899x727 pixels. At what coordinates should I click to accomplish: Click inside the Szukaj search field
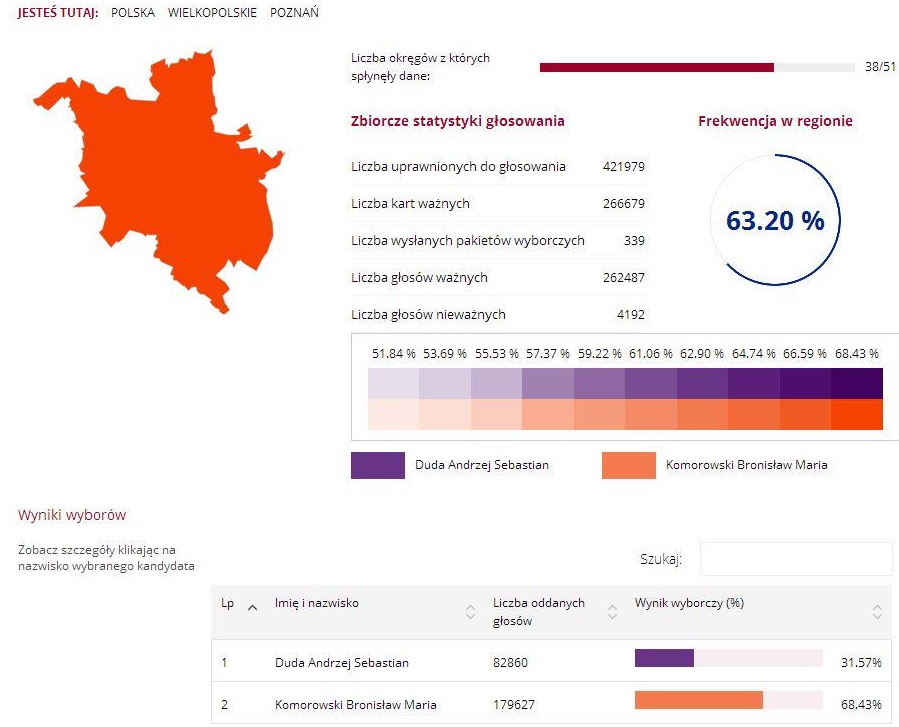pyautogui.click(x=795, y=558)
